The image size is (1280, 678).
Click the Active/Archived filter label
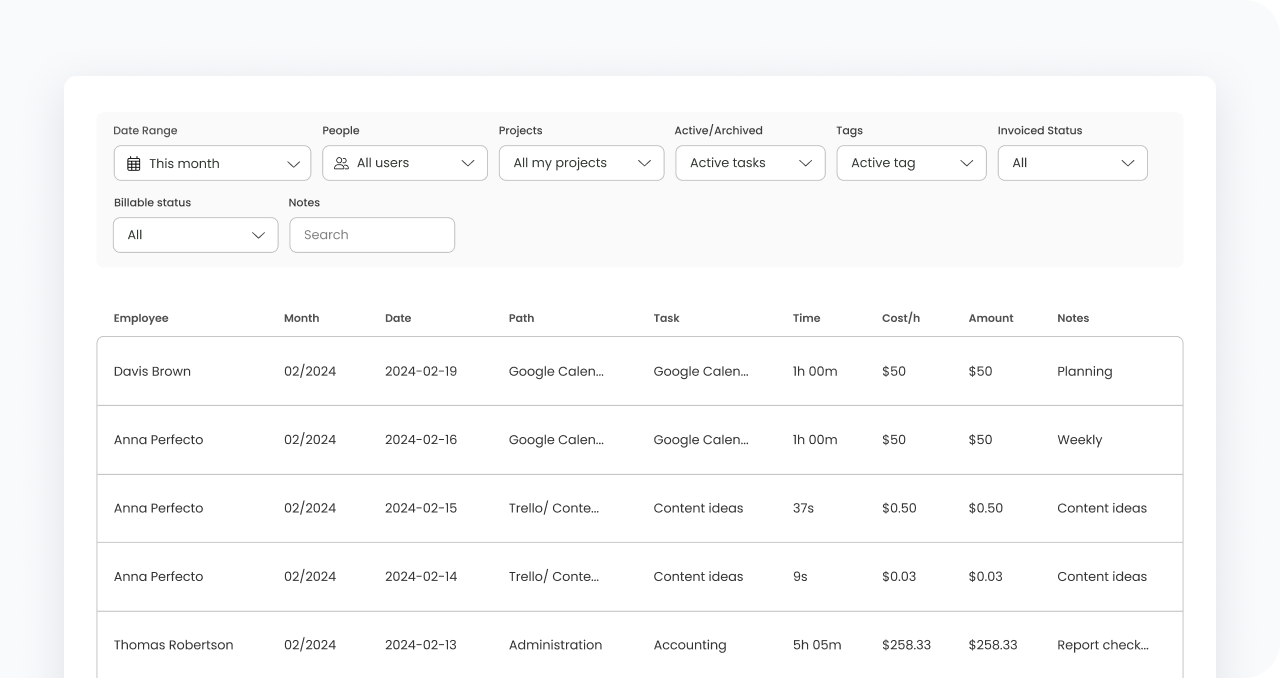(719, 131)
